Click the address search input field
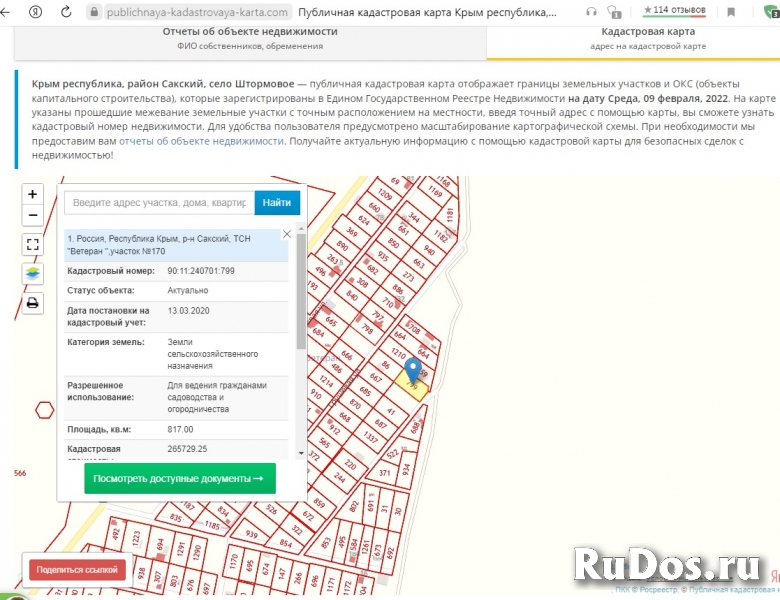Screen dimensions: 780x600 [x=159, y=203]
